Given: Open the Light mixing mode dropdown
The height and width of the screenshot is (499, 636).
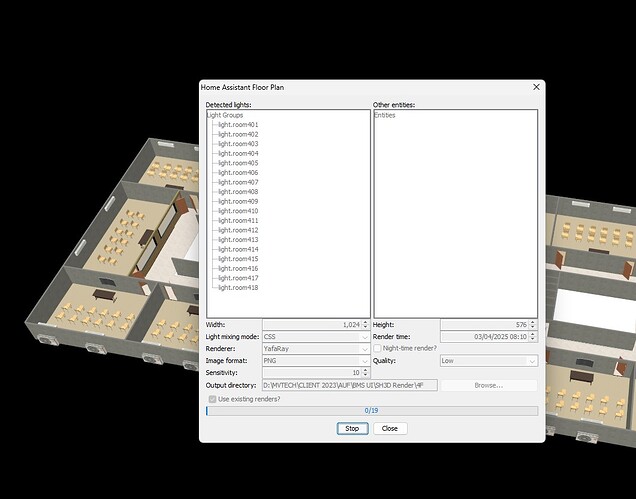Looking at the screenshot, I should coord(316,337).
